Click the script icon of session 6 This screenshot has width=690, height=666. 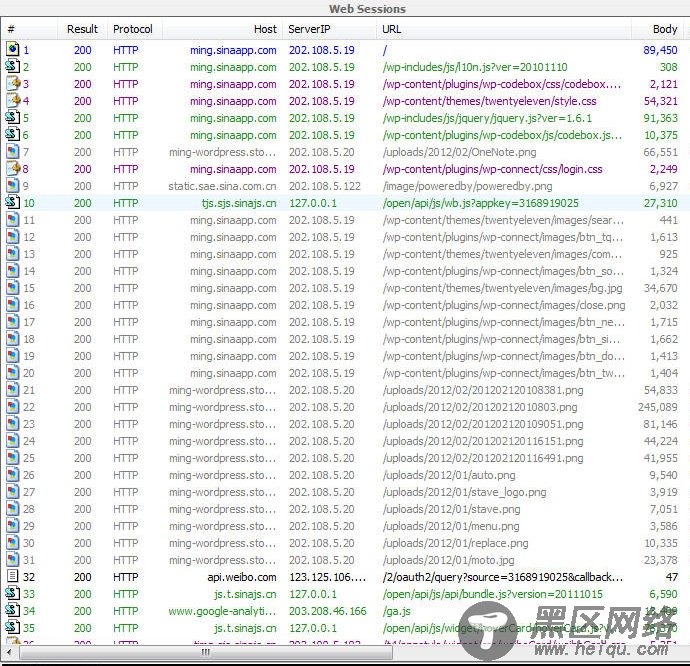click(x=13, y=135)
